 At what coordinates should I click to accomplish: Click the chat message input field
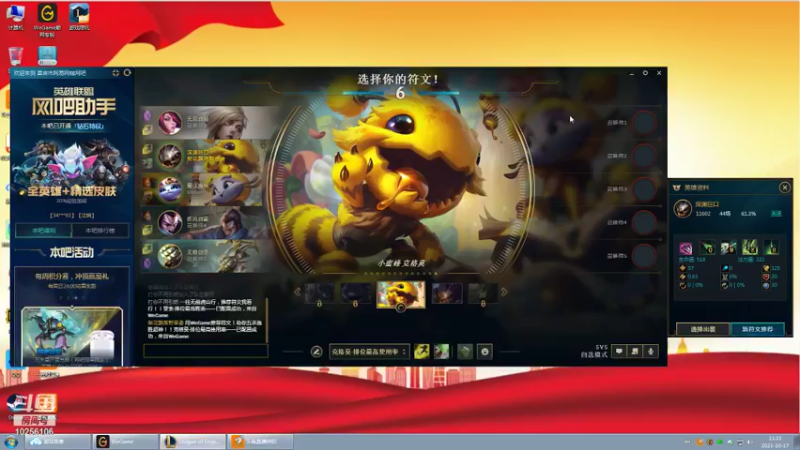(x=206, y=351)
